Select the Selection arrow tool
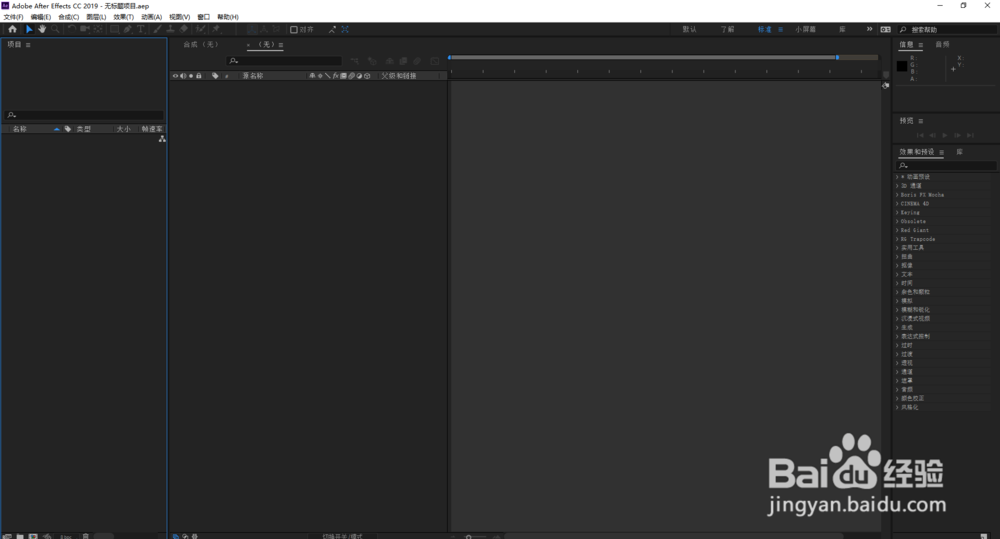Screen dimensions: 1000x539 [29, 29]
